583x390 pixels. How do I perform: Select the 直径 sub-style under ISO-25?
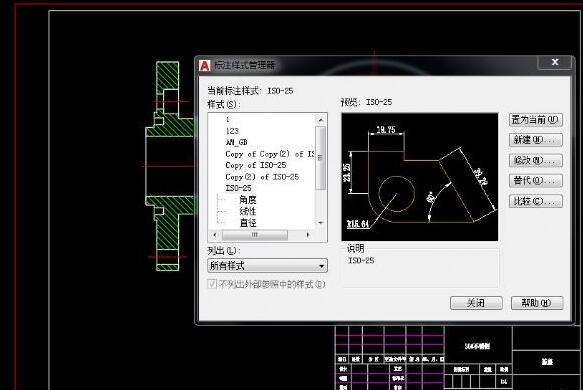(x=248, y=223)
